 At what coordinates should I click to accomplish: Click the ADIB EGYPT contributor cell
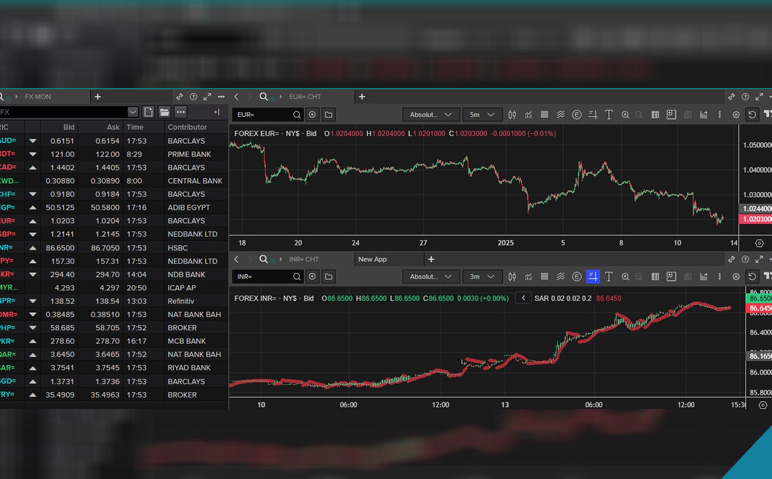[x=189, y=207]
